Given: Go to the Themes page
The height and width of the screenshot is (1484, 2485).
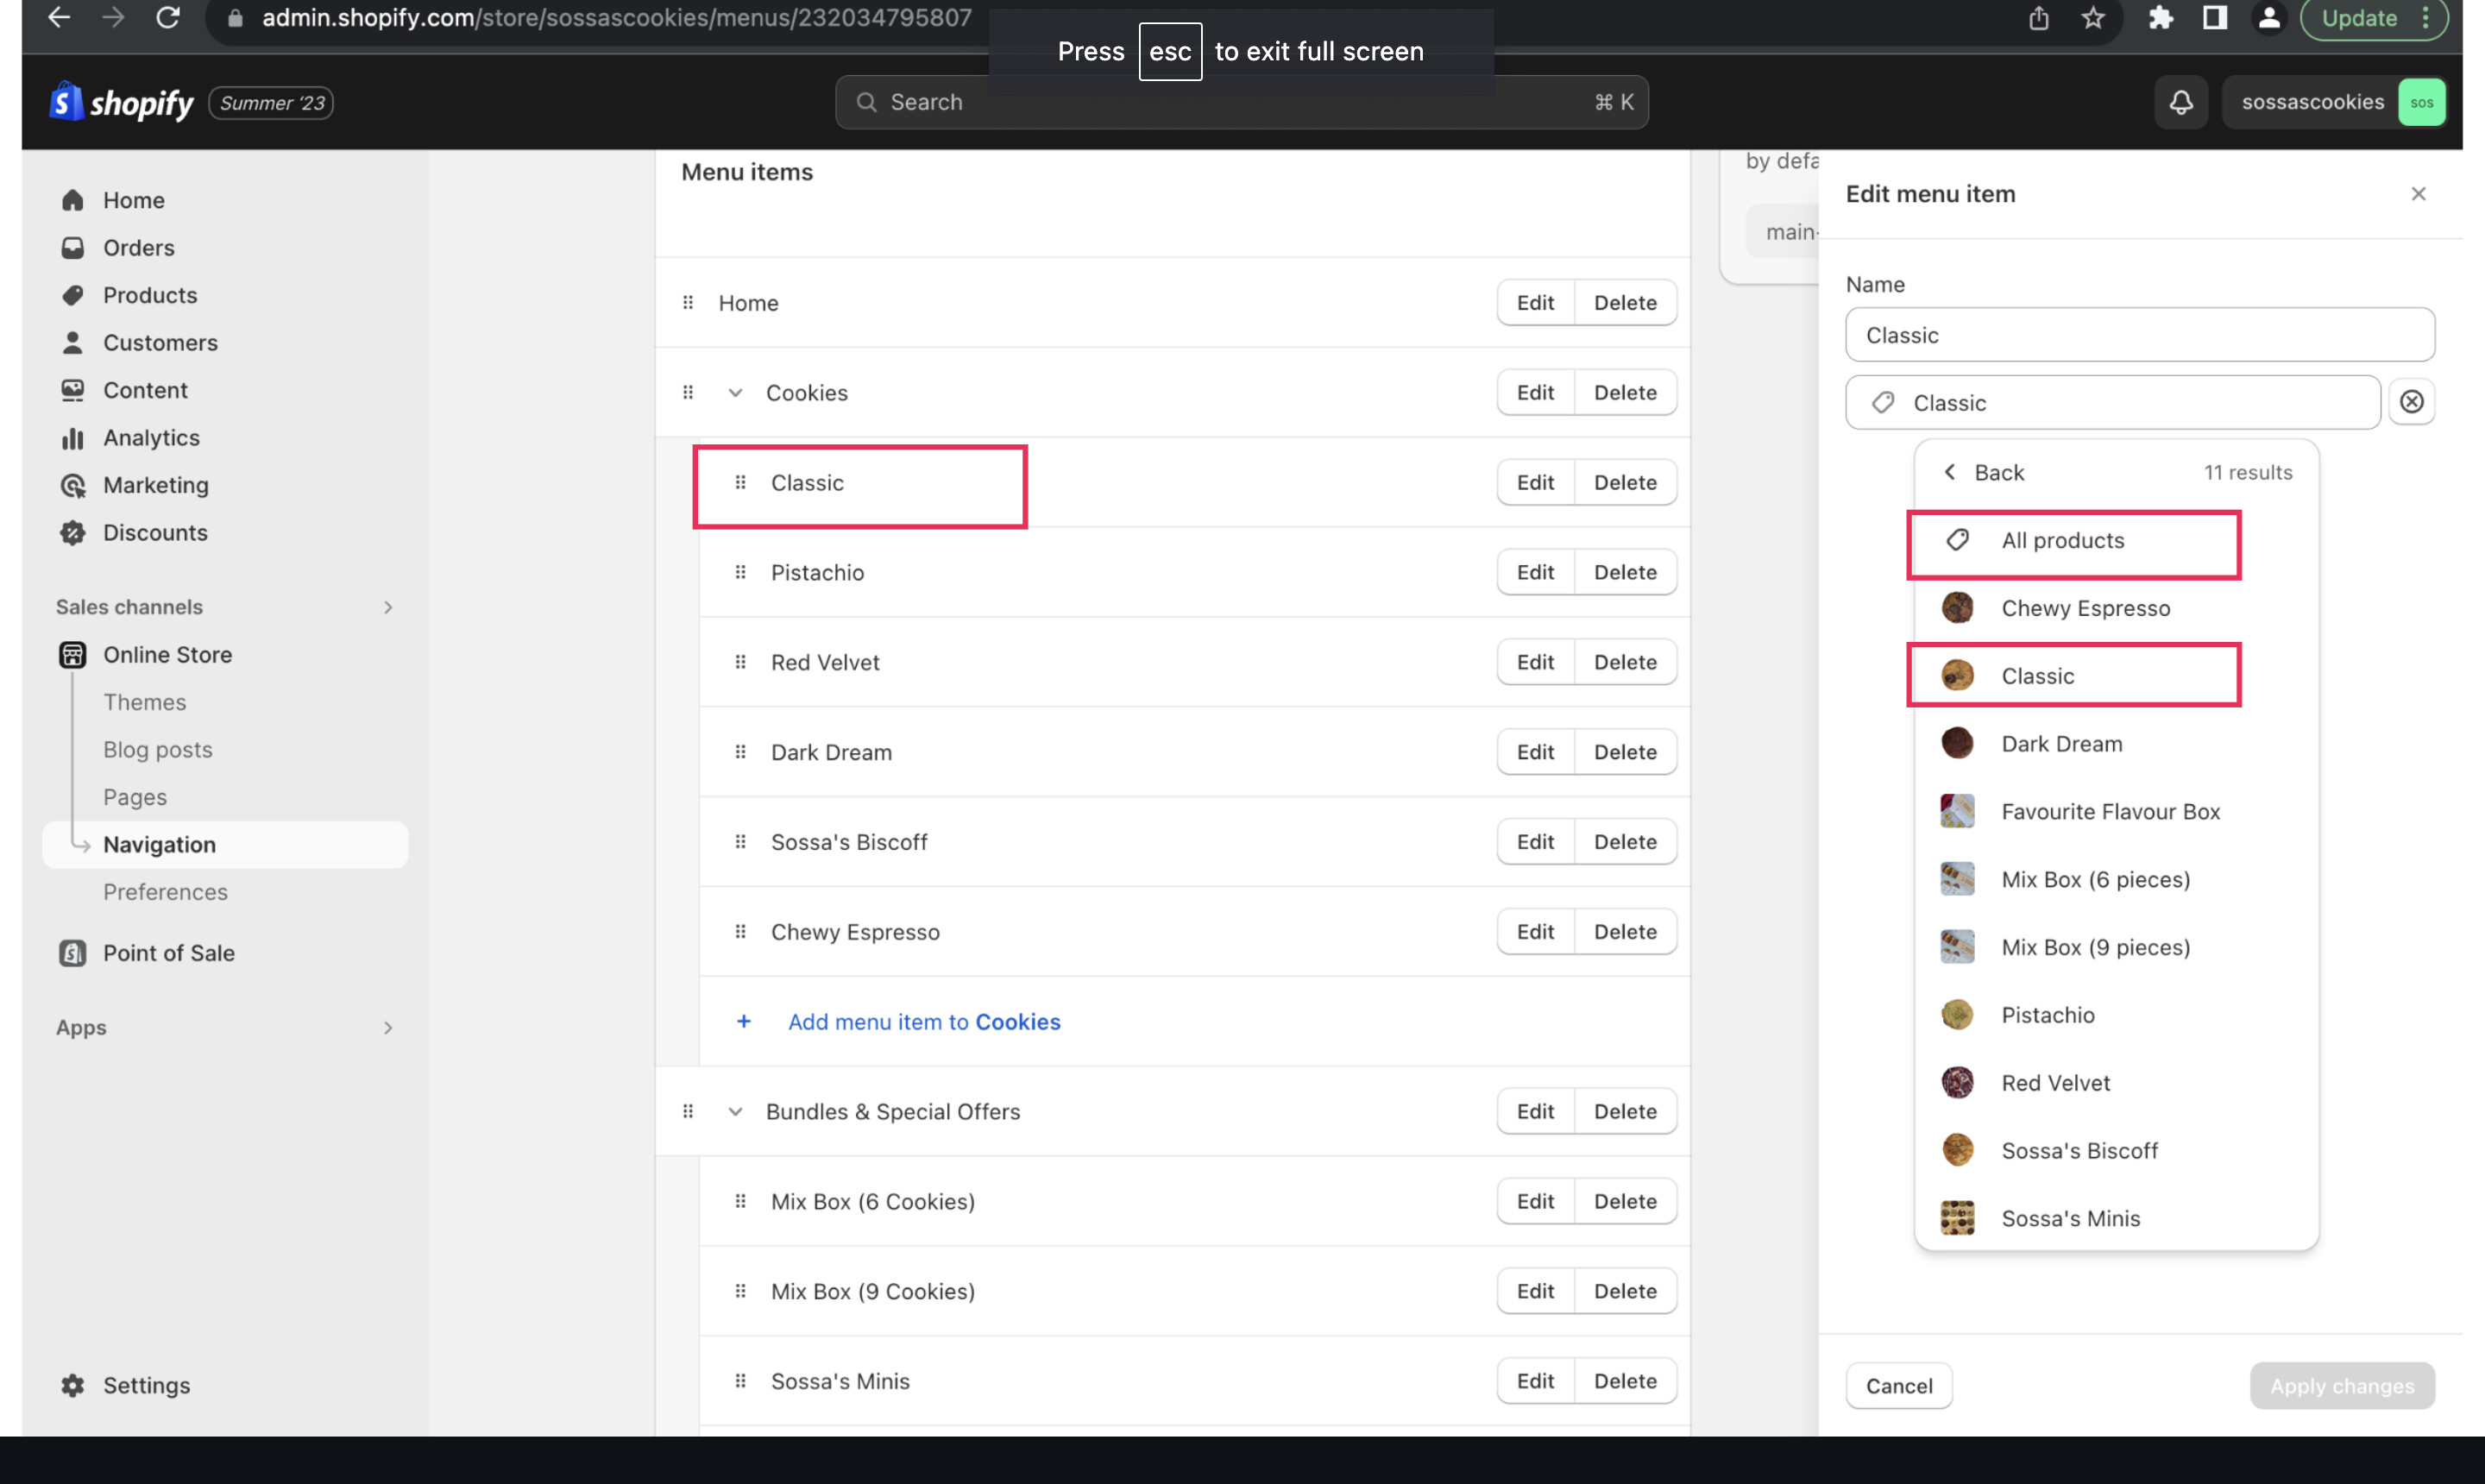Looking at the screenshot, I should pyautogui.click(x=144, y=702).
